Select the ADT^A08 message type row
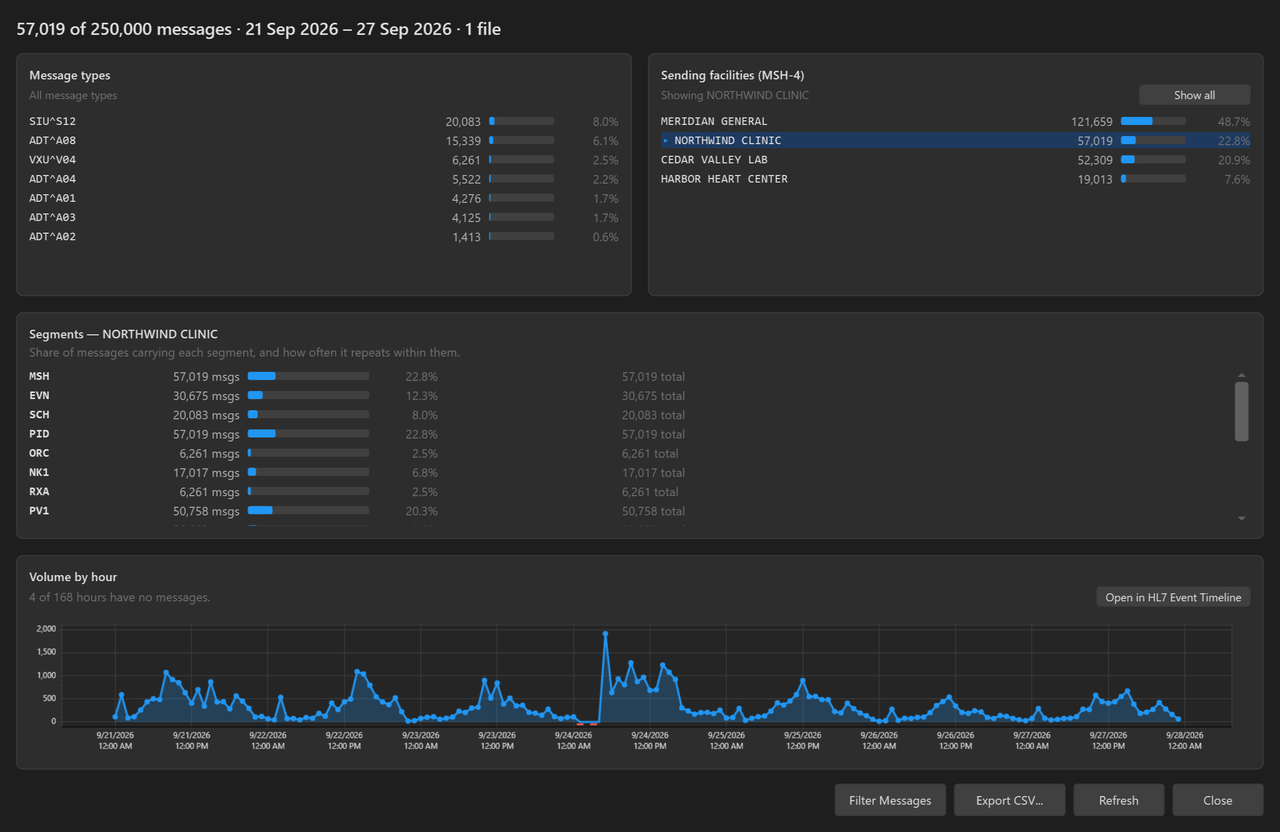Image resolution: width=1280 pixels, height=832 pixels. [324, 141]
